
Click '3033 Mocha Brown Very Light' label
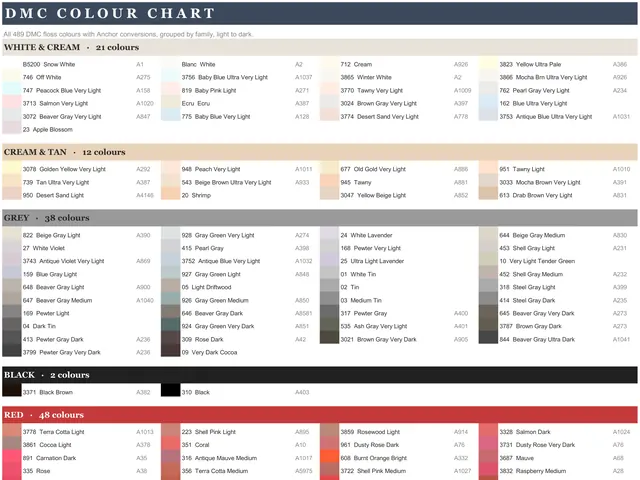coord(540,182)
